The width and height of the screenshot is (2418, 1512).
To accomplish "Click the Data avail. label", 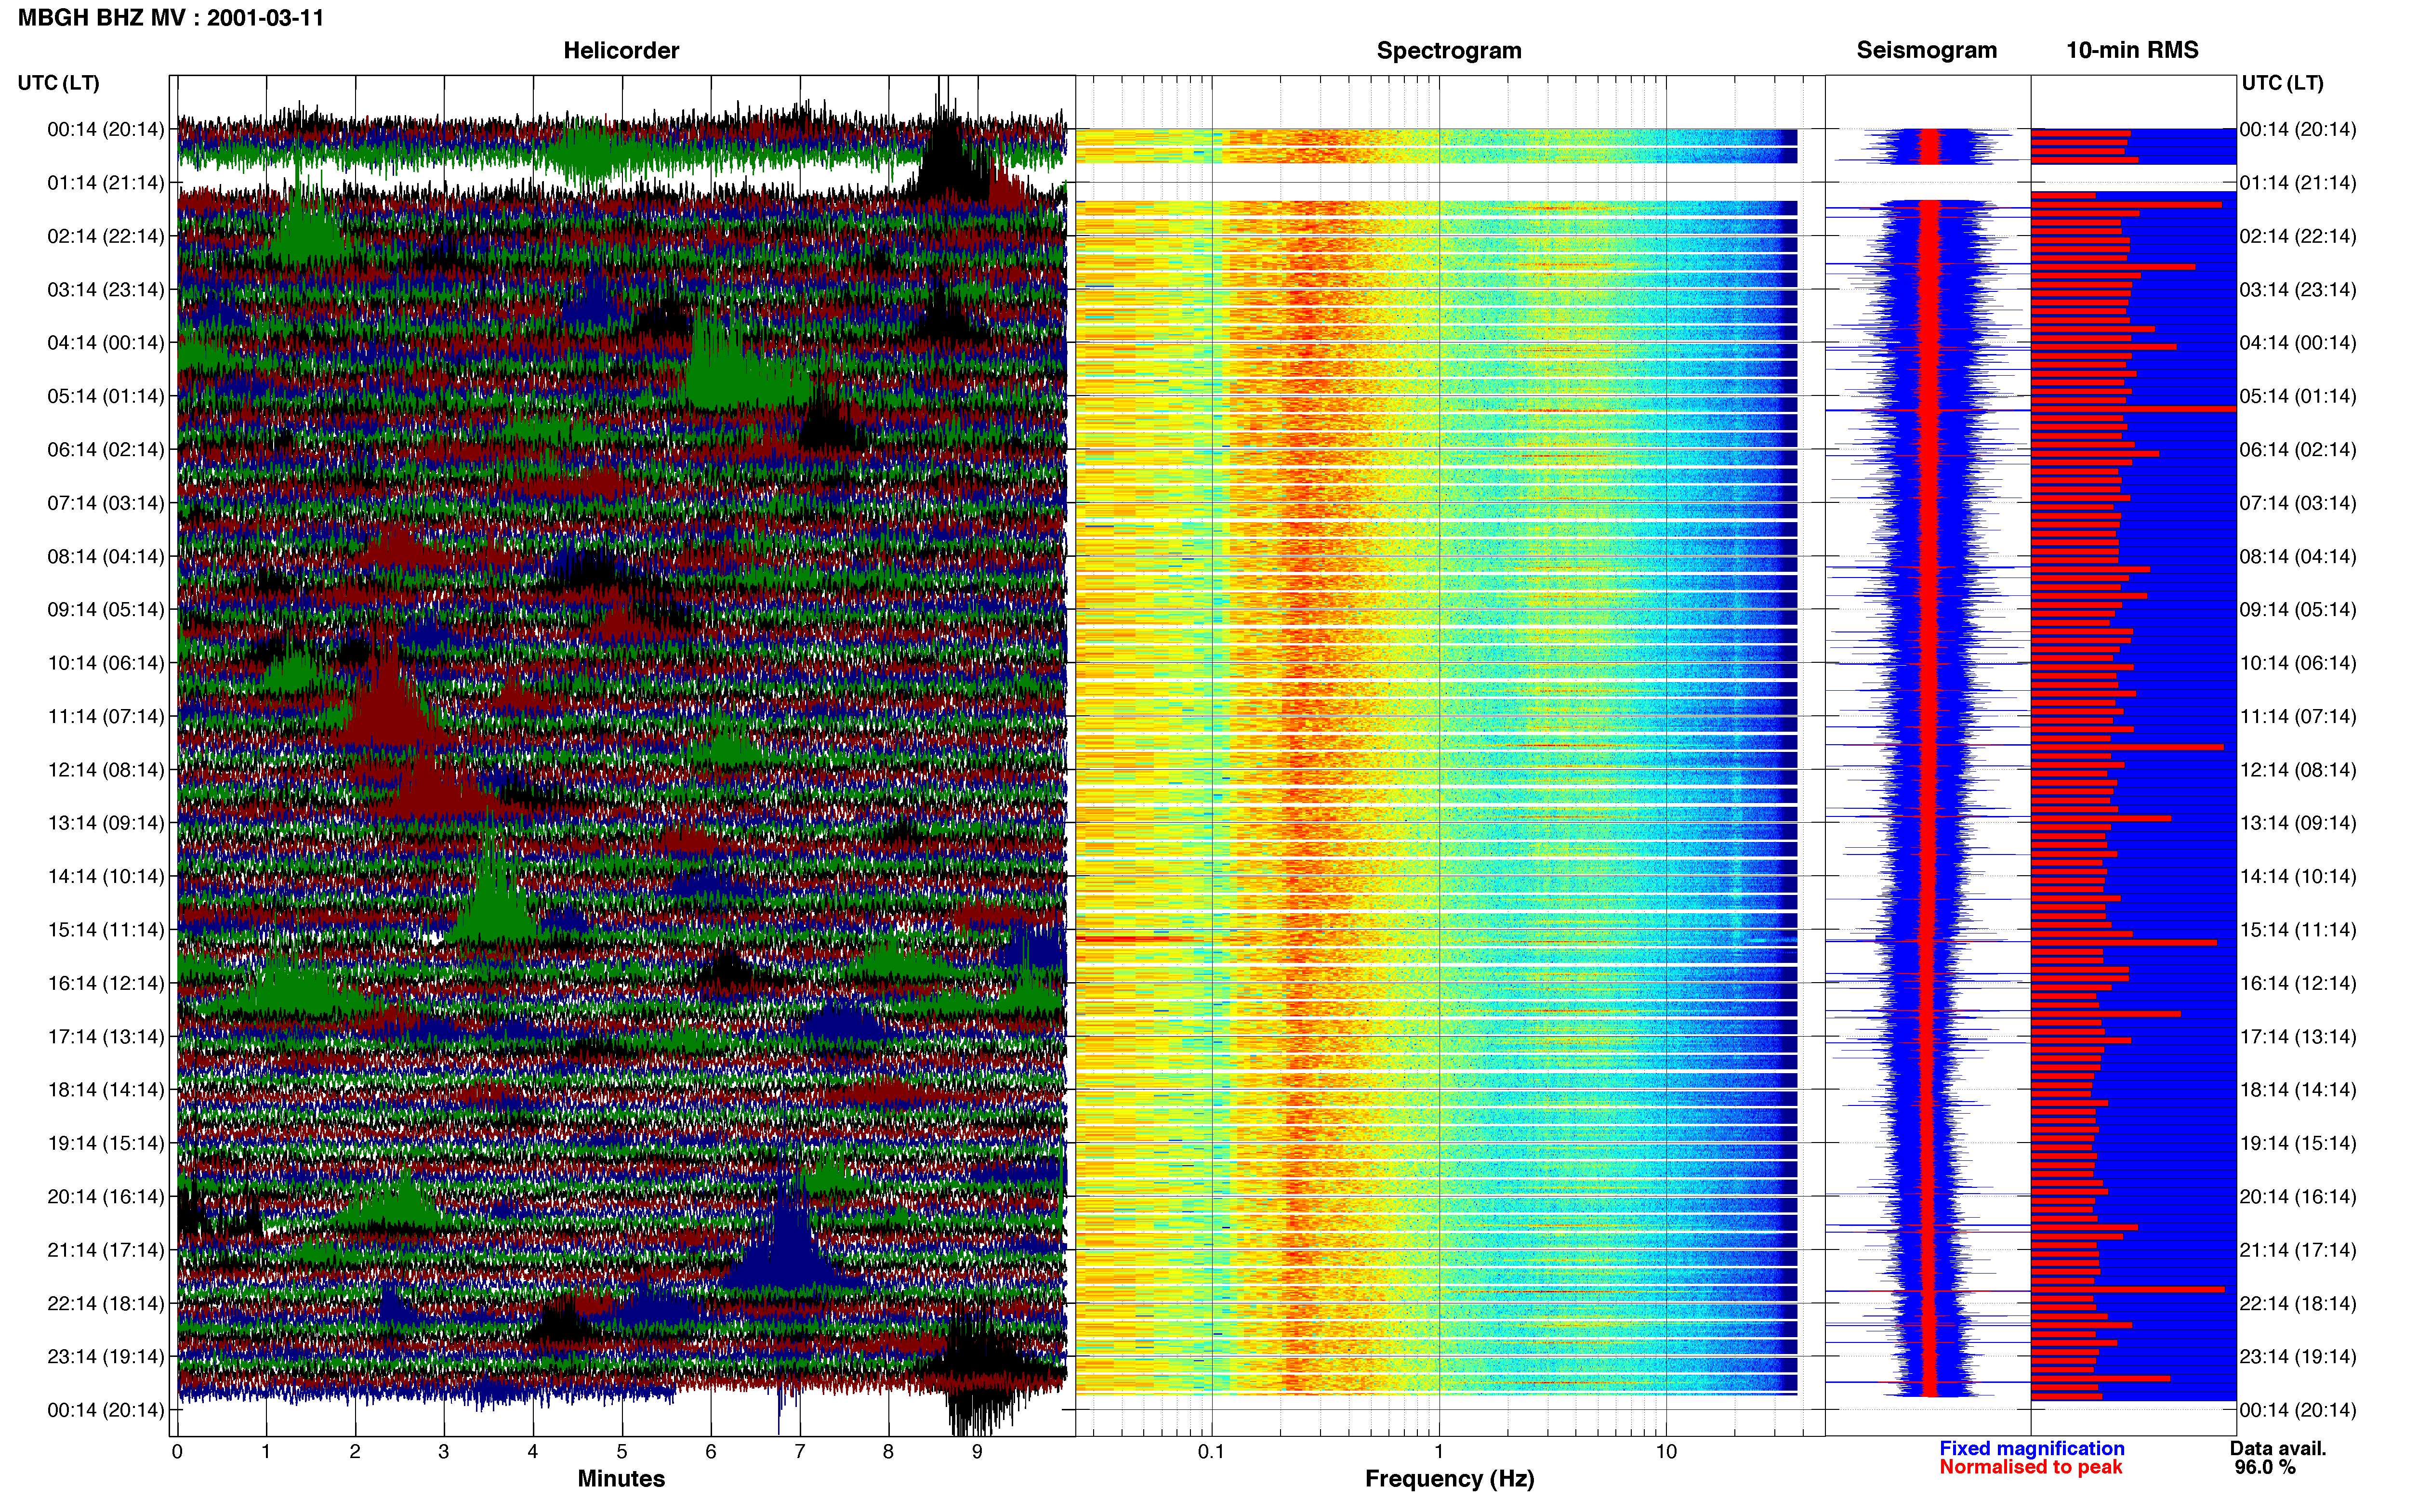I will click(2278, 1448).
